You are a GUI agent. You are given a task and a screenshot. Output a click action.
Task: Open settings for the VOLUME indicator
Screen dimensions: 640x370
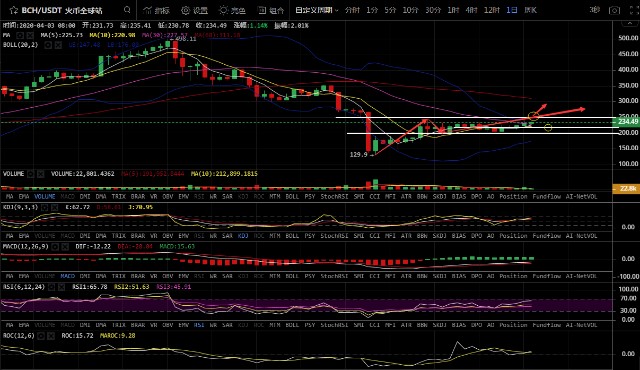tap(31, 174)
